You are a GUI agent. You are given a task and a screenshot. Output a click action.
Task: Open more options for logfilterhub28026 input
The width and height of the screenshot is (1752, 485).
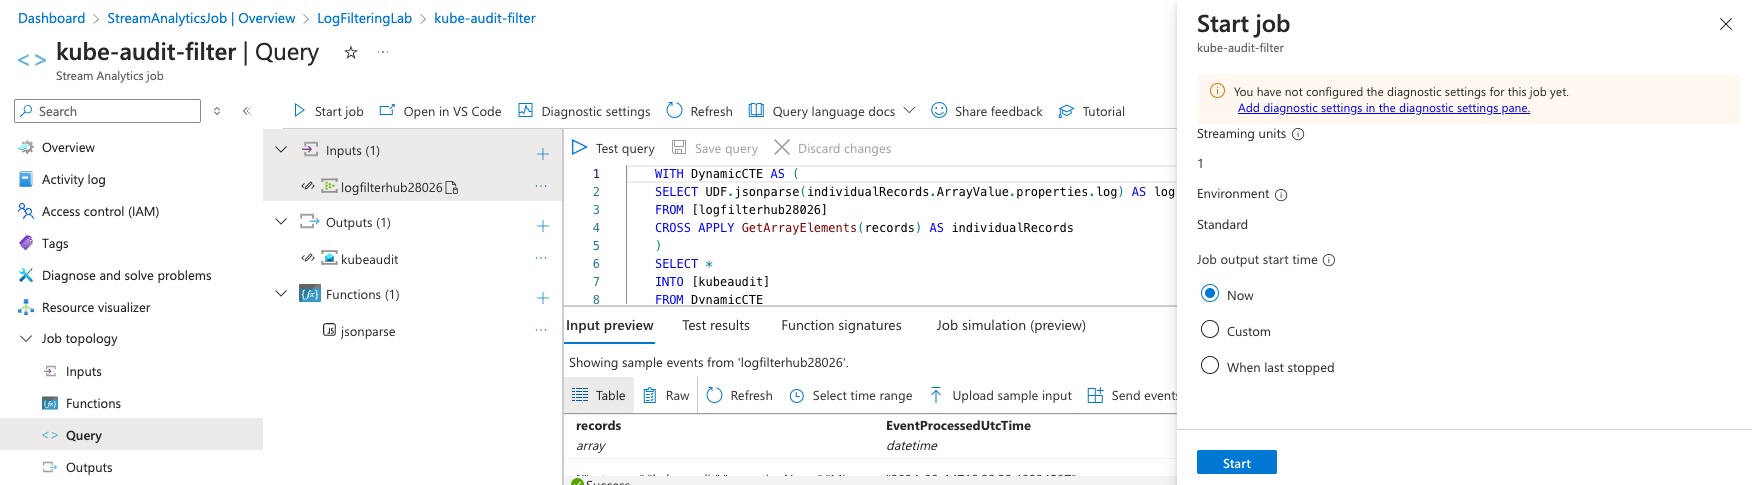click(541, 187)
